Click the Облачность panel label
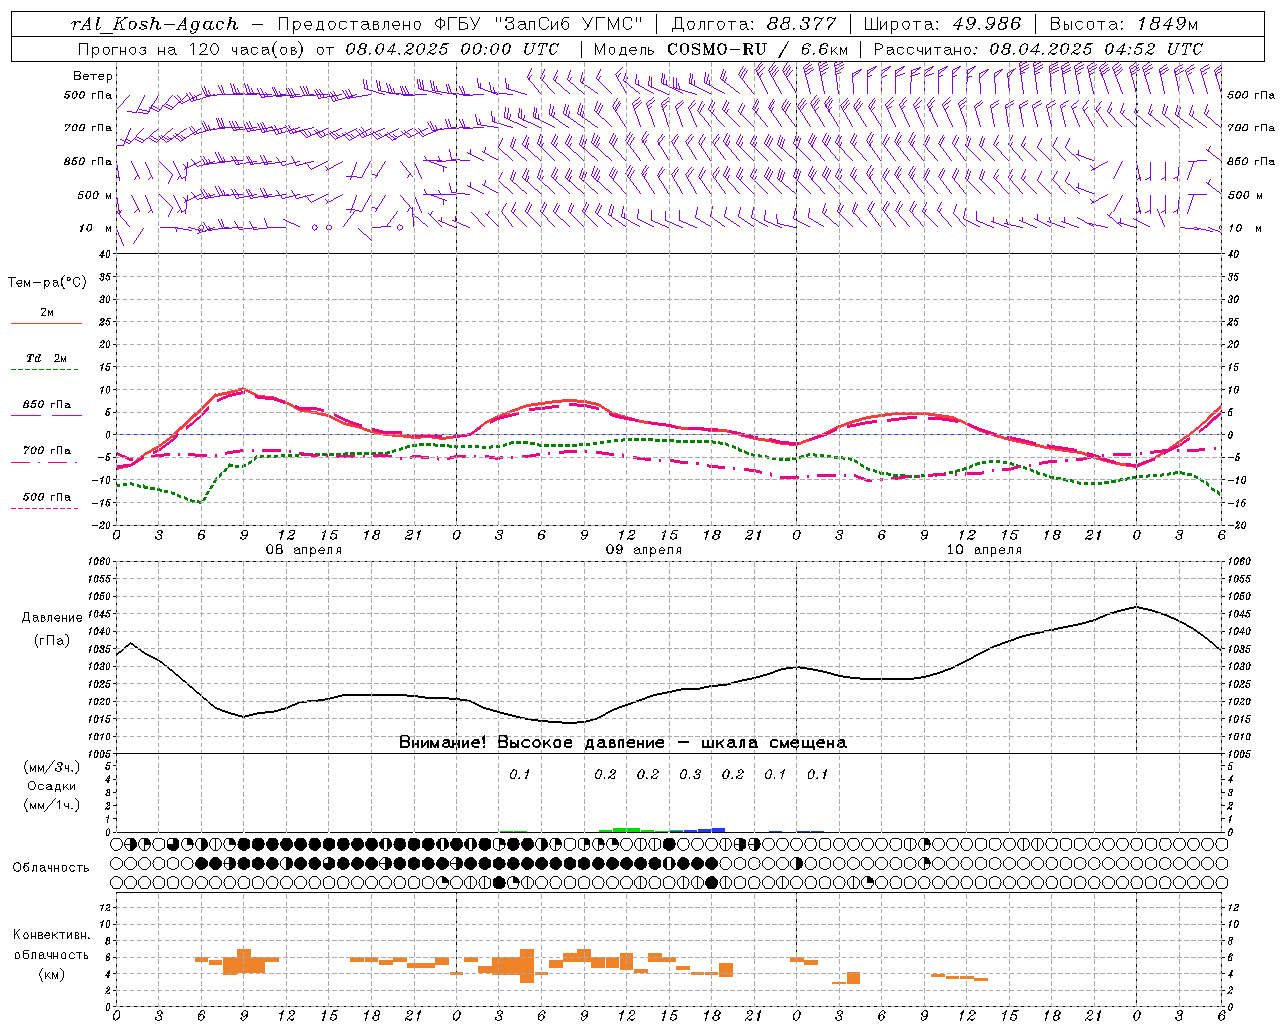This screenshot has width=1280, height=1024. [51, 868]
